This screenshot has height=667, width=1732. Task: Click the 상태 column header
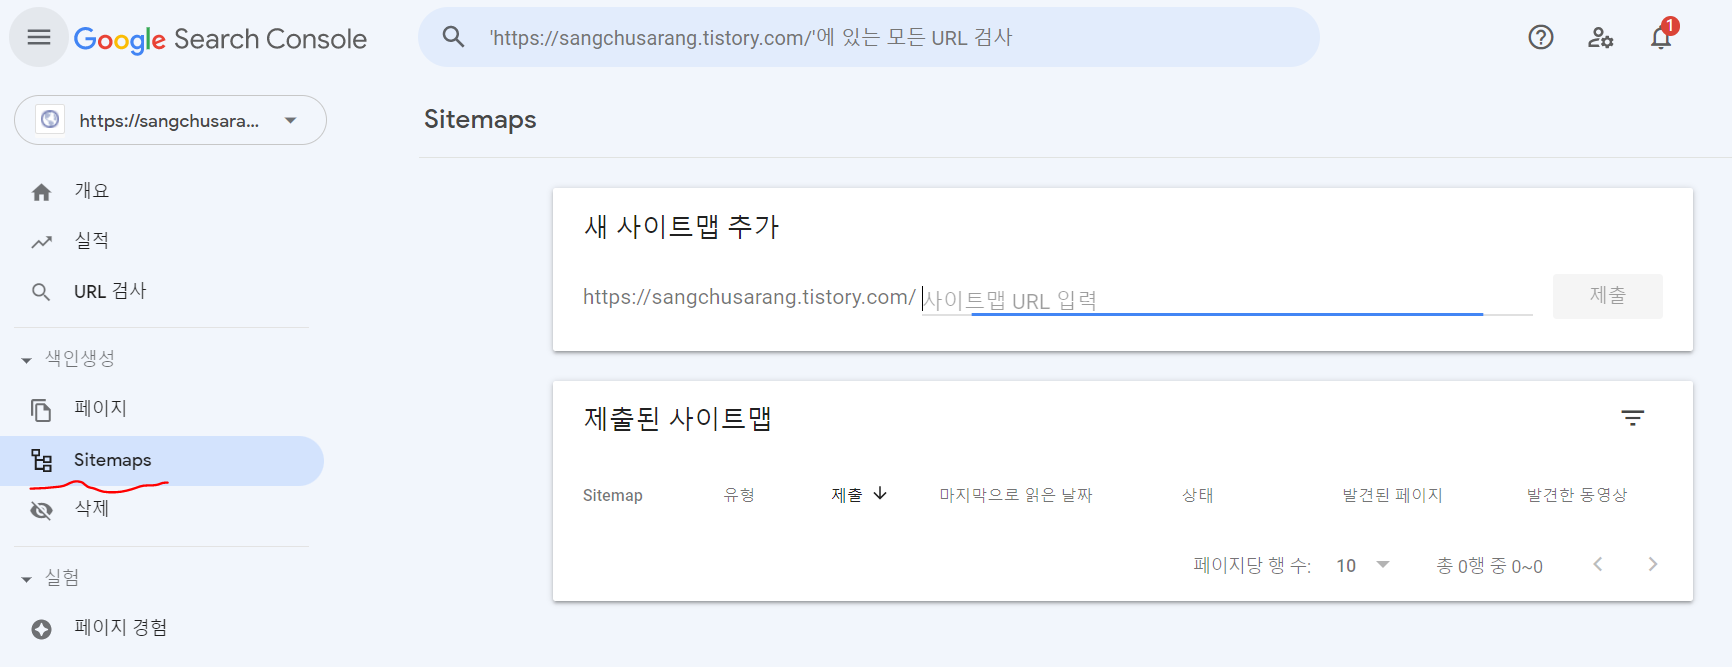[1198, 495]
